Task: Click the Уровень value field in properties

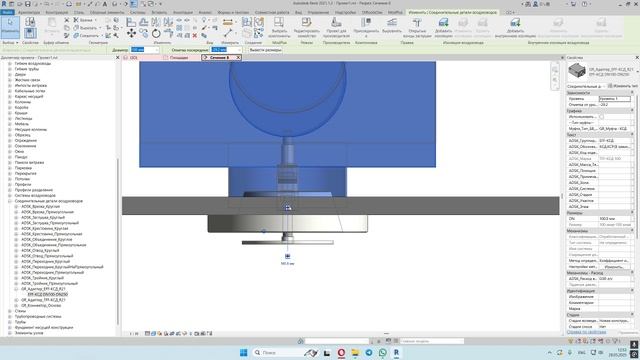Action: (614, 99)
